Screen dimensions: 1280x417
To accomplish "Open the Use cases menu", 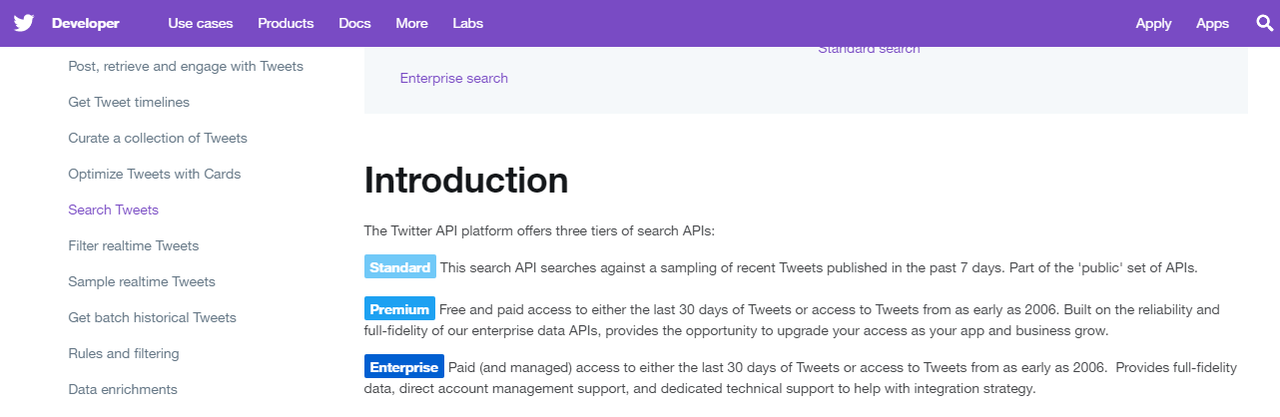I will point(200,23).
